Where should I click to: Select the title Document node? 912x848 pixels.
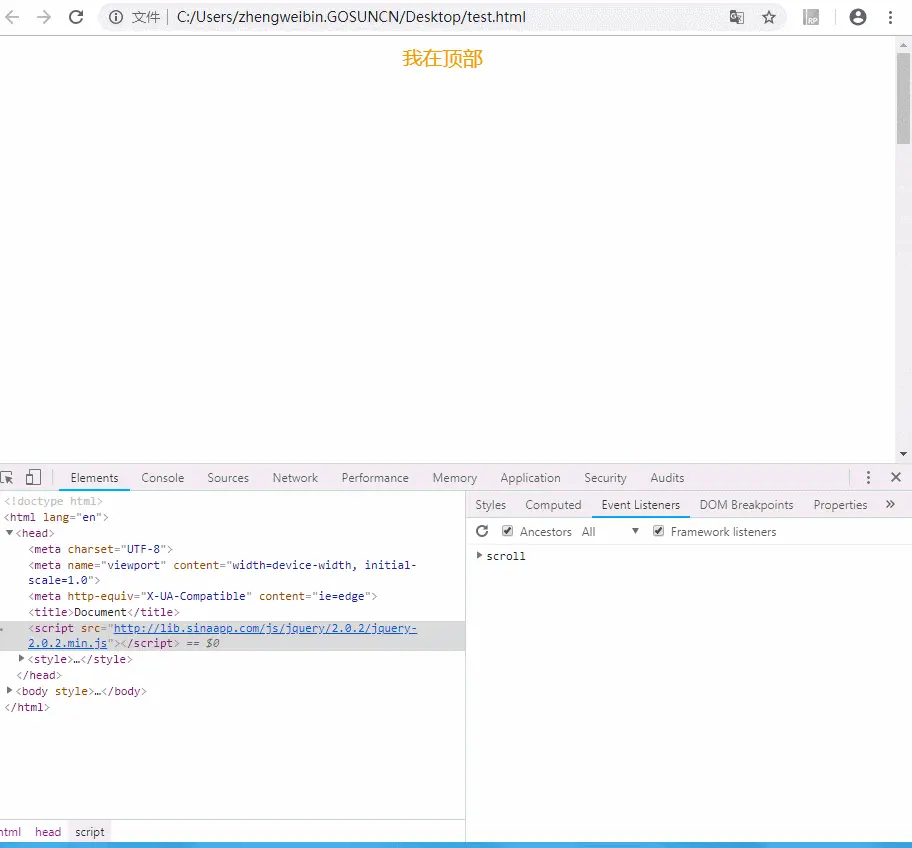click(104, 612)
